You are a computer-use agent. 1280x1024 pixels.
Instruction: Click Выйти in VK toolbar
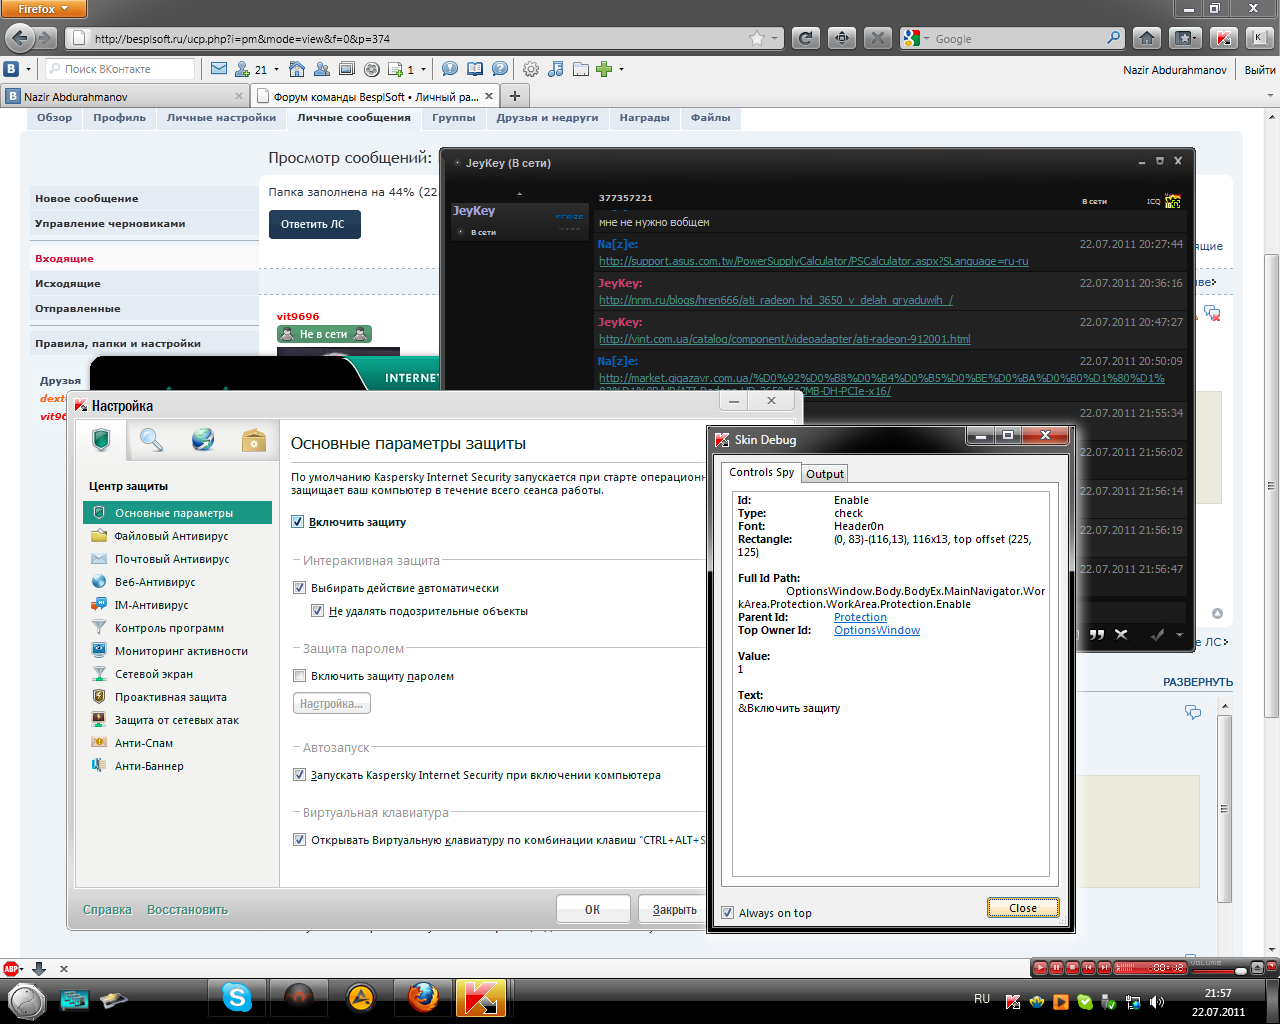[x=1260, y=70]
